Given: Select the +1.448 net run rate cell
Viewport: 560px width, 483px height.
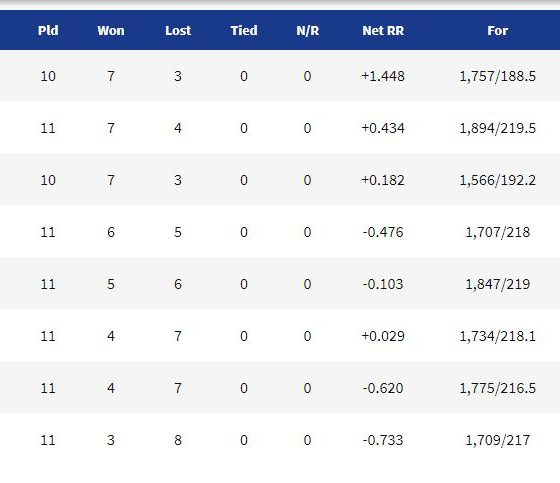Looking at the screenshot, I should [x=383, y=76].
